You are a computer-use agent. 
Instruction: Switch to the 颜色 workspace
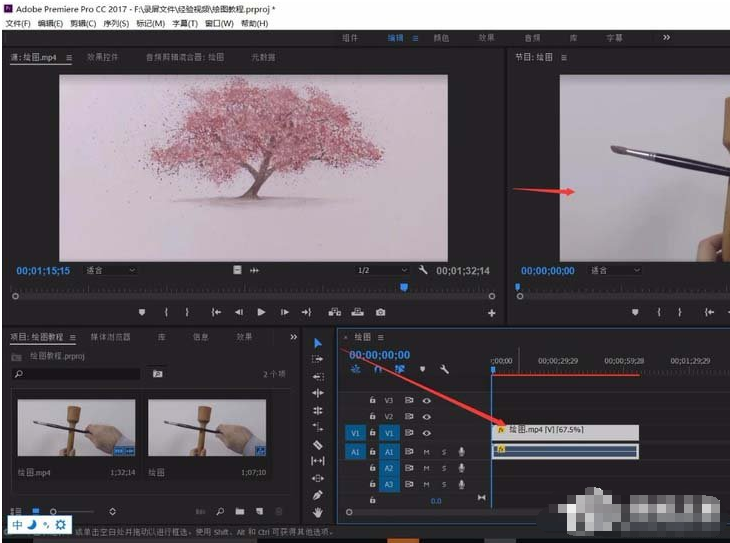pos(441,38)
